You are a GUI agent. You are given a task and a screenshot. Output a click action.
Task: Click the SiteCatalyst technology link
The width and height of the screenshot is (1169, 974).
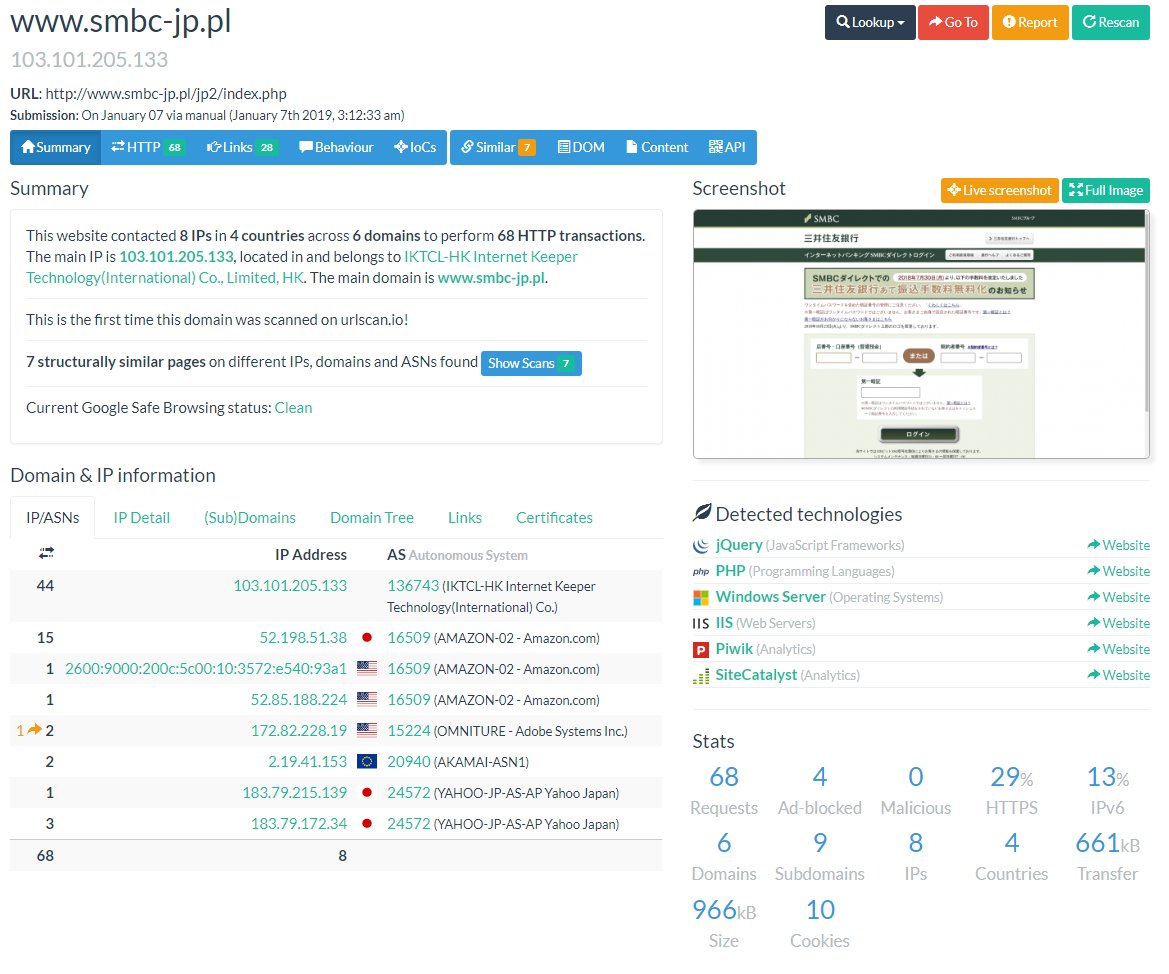(x=756, y=675)
